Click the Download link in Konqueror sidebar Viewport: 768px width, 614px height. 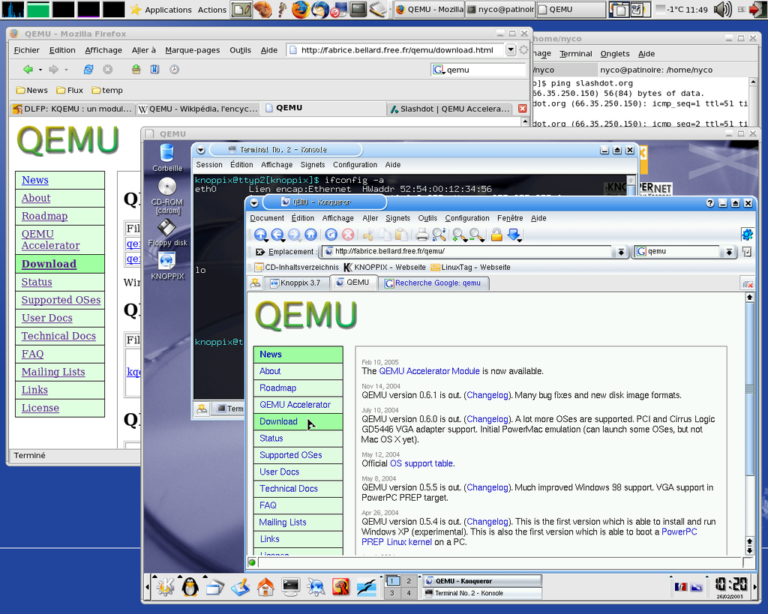[278, 422]
